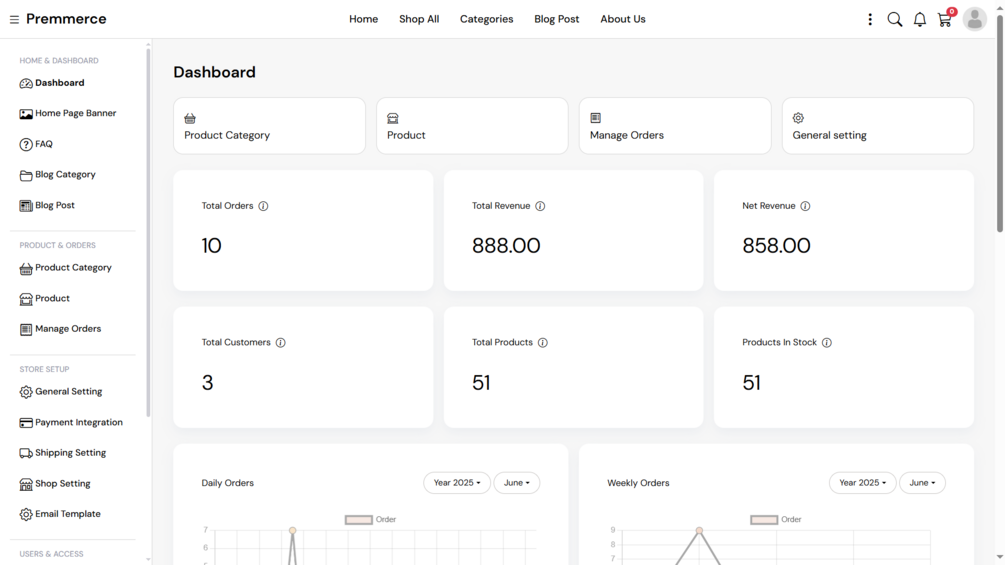Open Manage Orders label in the sidebar

point(68,329)
